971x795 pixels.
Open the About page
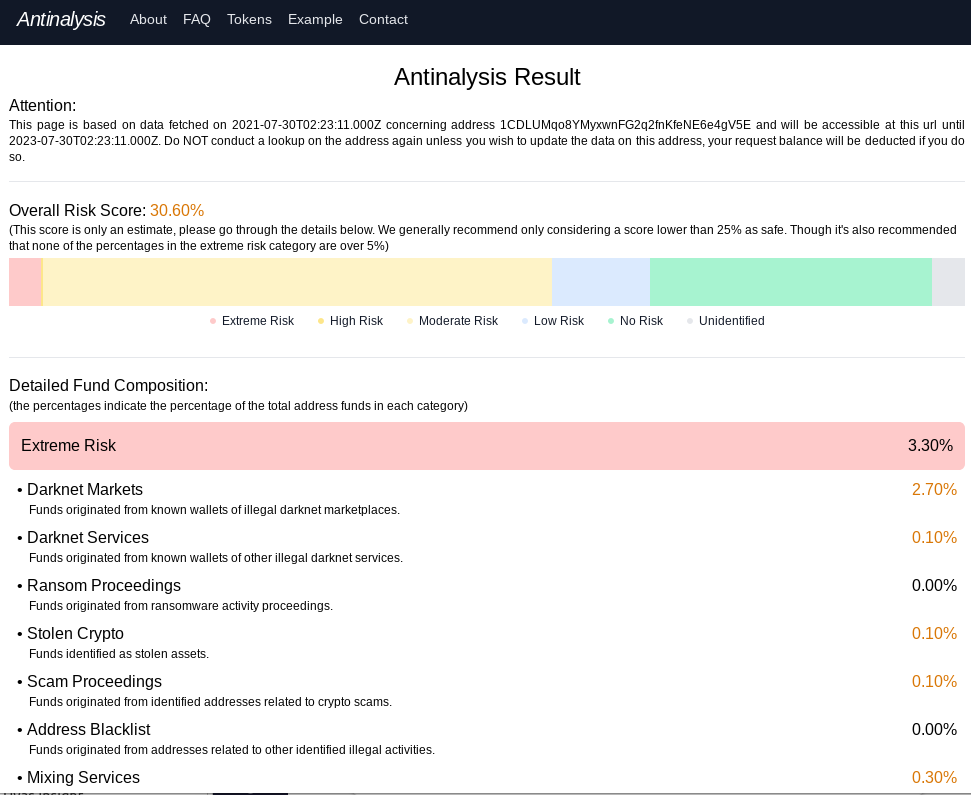pos(148,20)
